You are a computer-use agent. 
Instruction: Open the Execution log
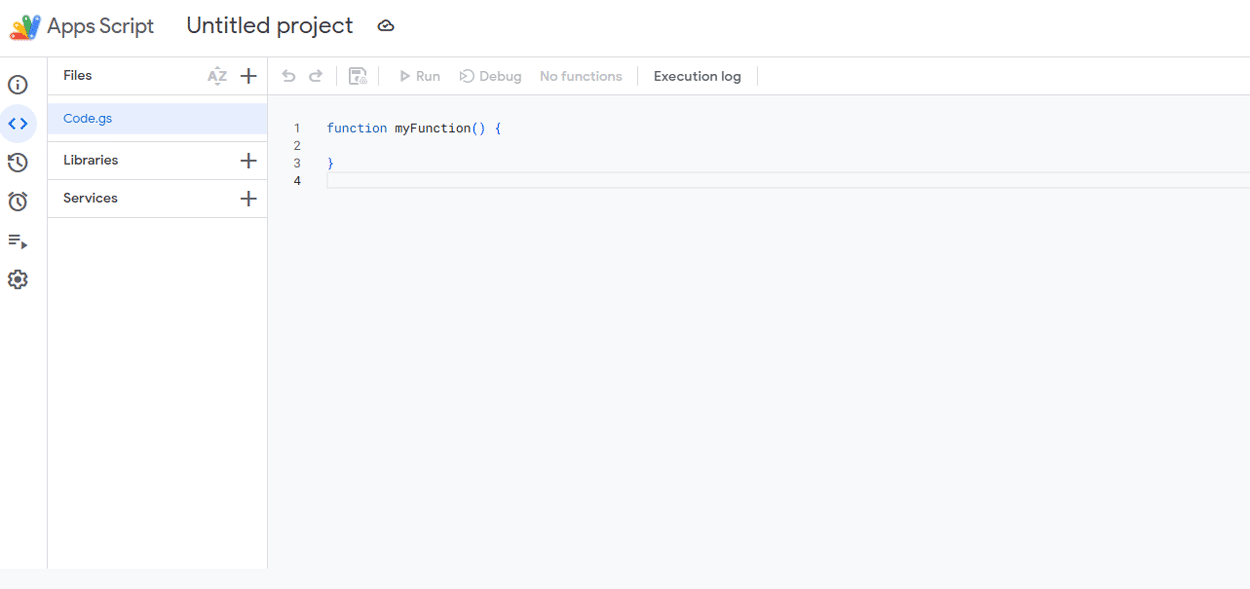697,75
